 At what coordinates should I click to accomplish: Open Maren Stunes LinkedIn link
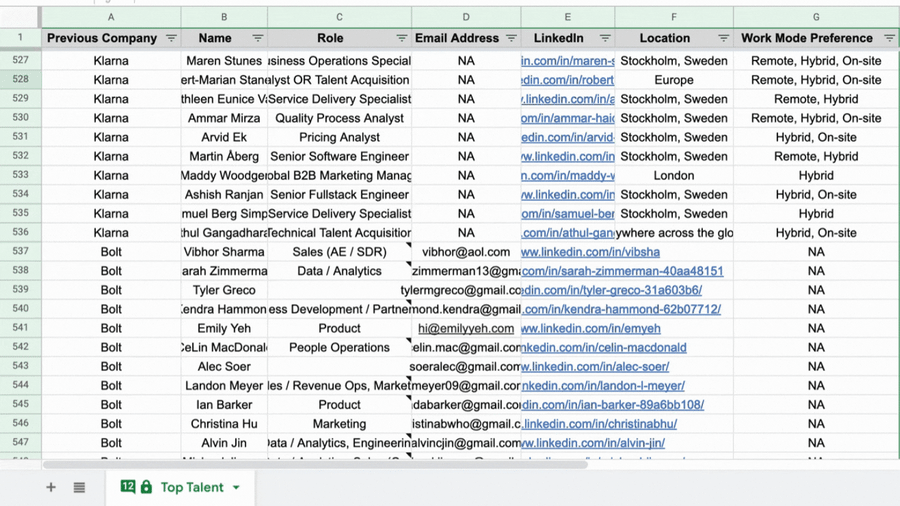(x=568, y=61)
